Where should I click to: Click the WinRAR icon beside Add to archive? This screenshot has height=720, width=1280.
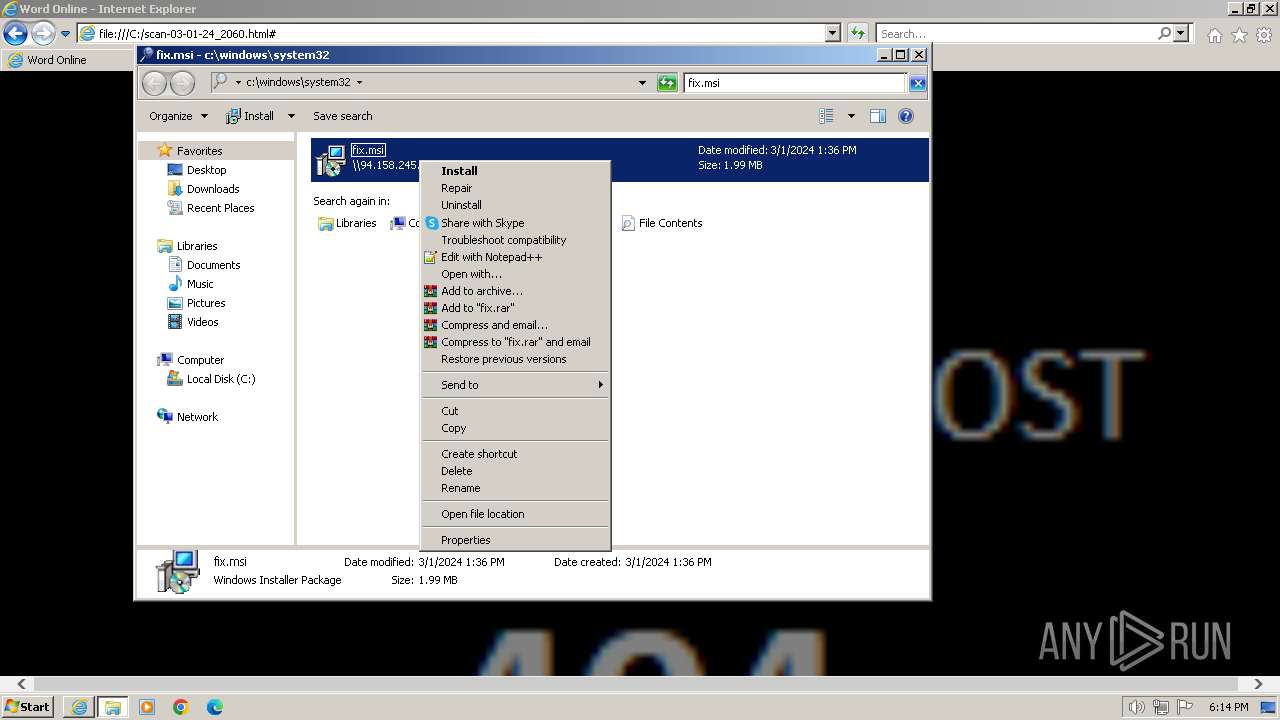coord(431,291)
